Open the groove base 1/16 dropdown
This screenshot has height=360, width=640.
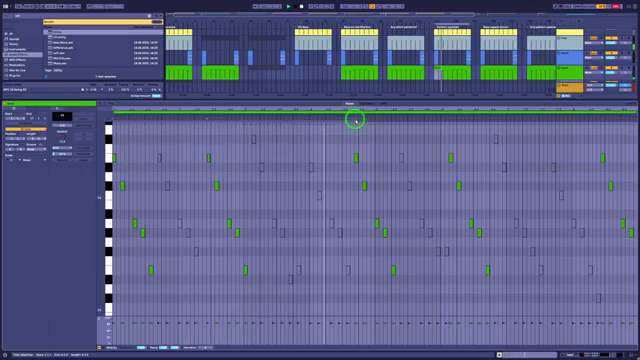coord(95,89)
